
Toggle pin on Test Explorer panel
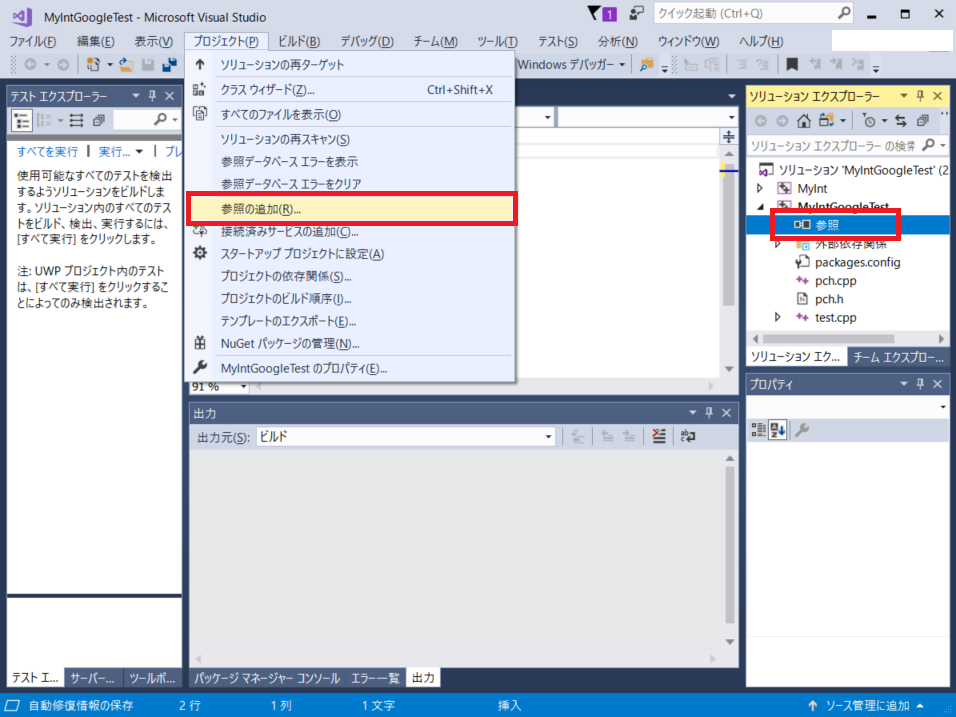152,96
